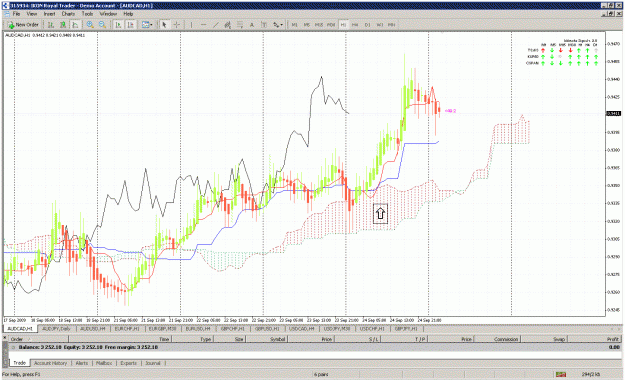Switch to USDJPY,M30 chart tab
This screenshot has height=380, width=625.
click(337, 329)
